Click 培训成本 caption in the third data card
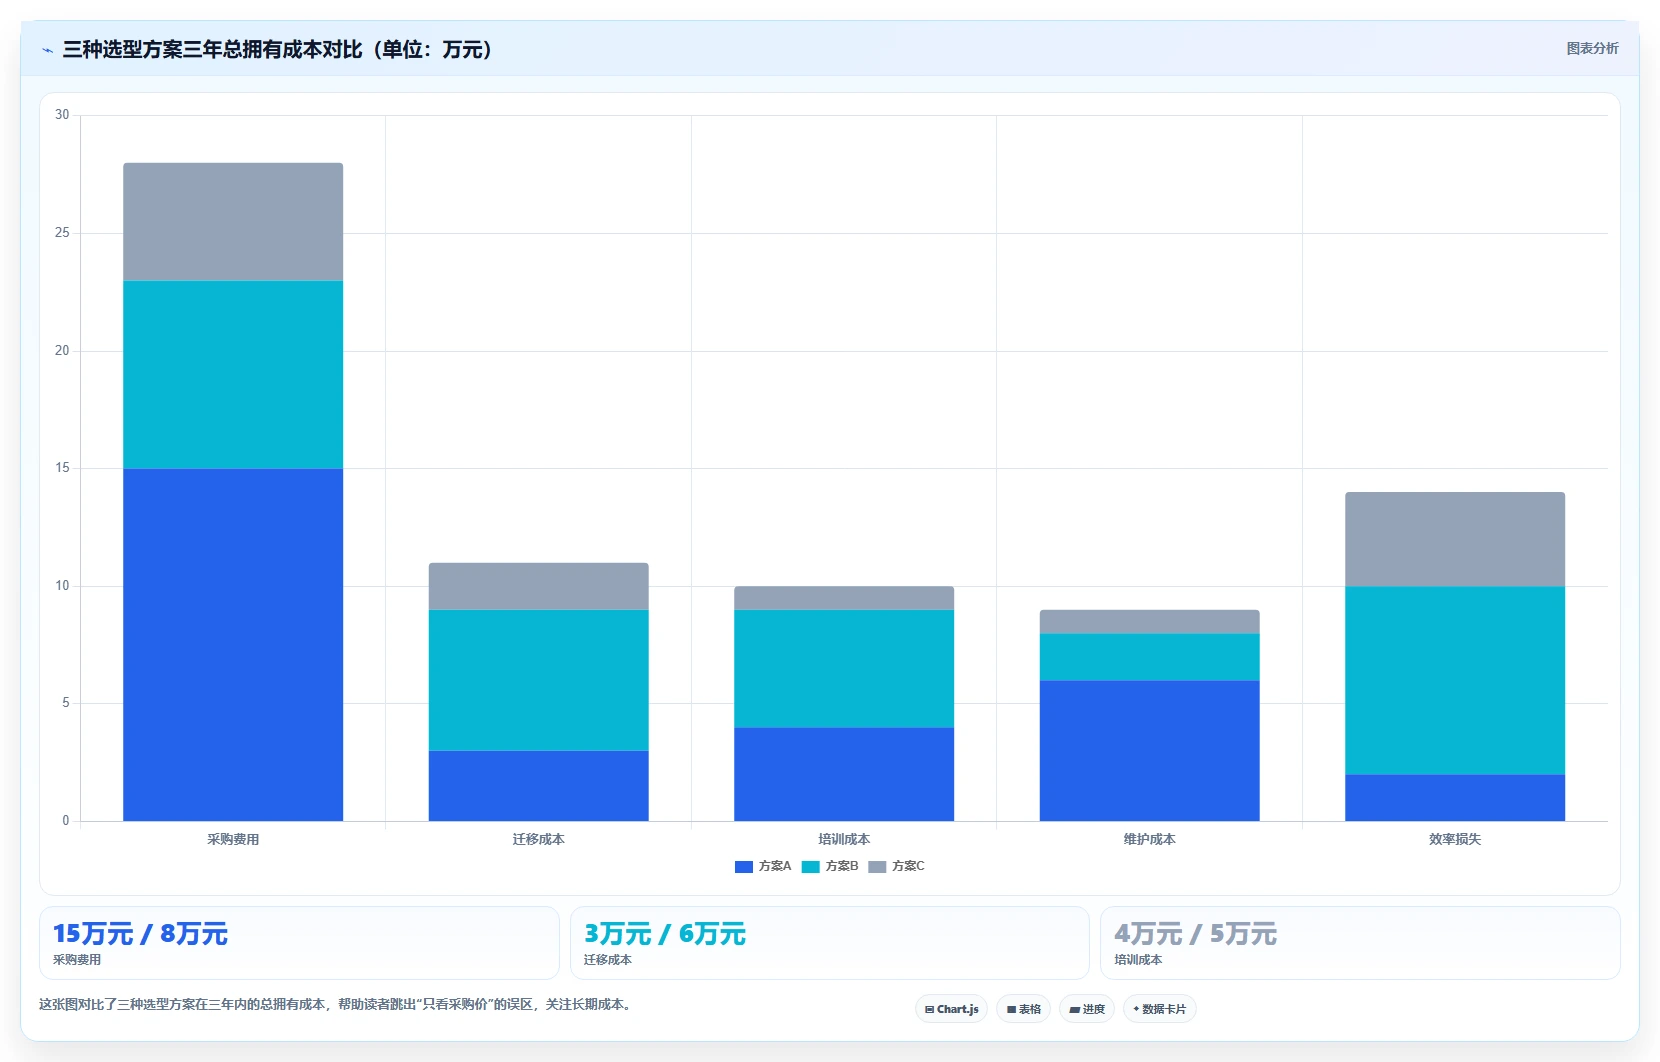Screen dimensions: 1660x1062 click(x=1138, y=960)
